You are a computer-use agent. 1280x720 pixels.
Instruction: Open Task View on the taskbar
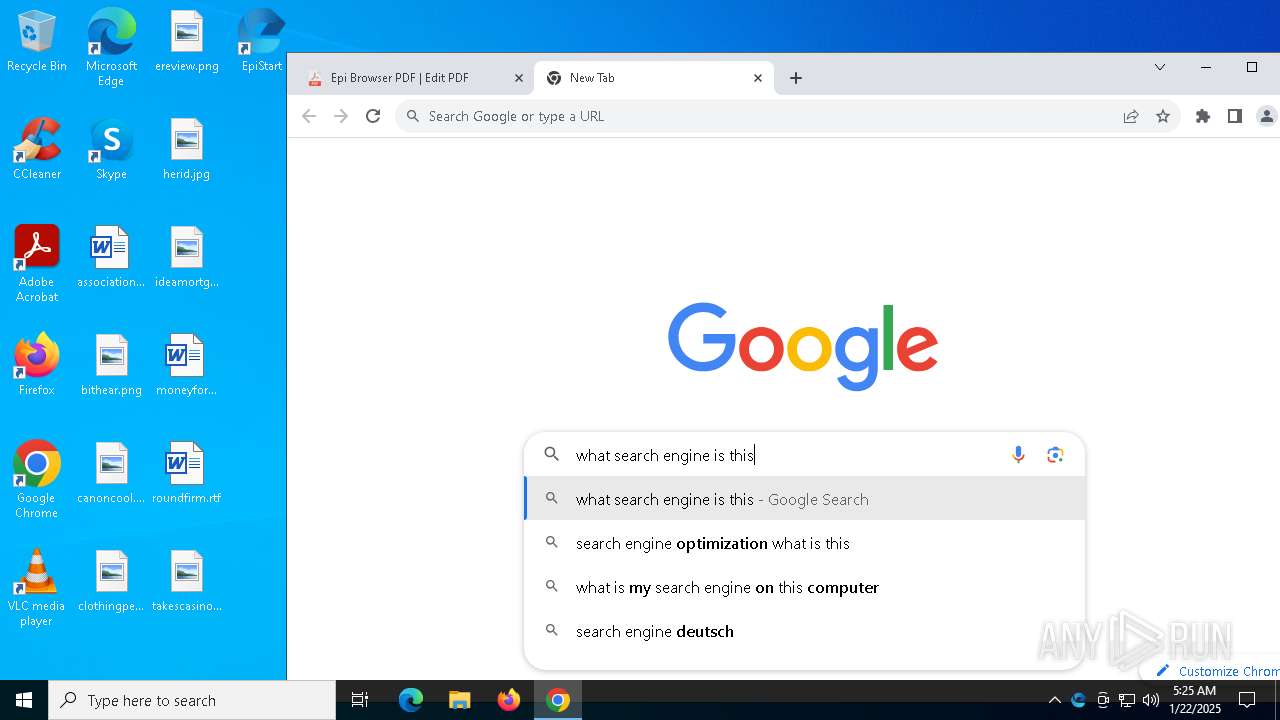(360, 700)
